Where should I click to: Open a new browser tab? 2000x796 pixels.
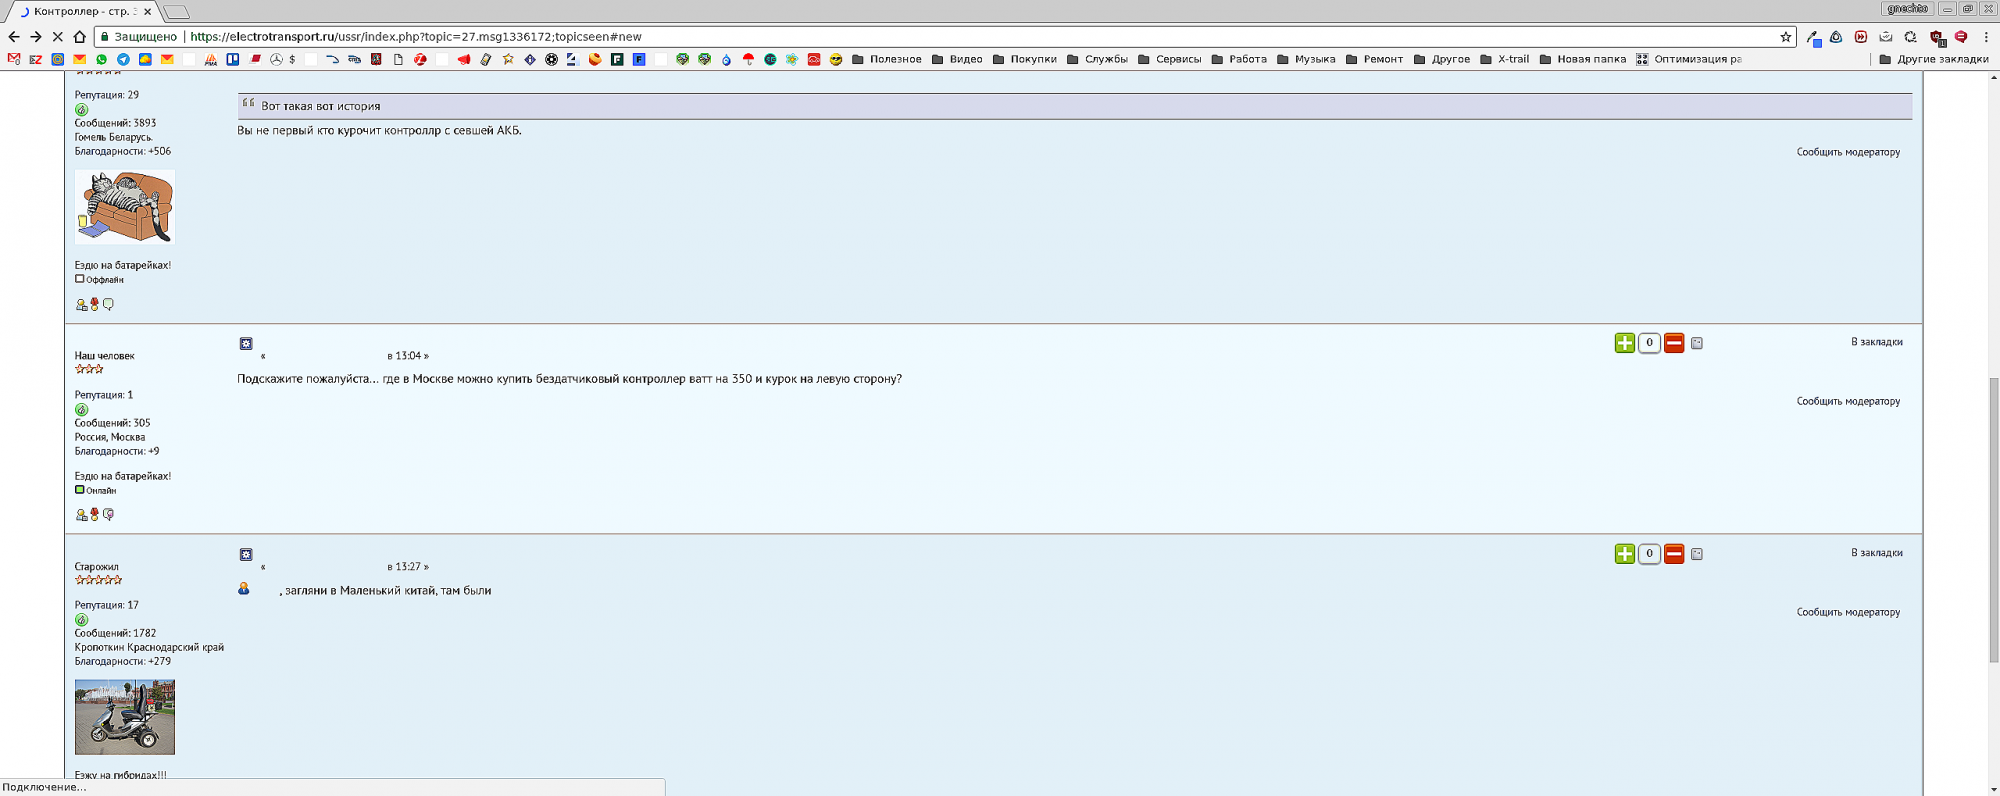[176, 12]
